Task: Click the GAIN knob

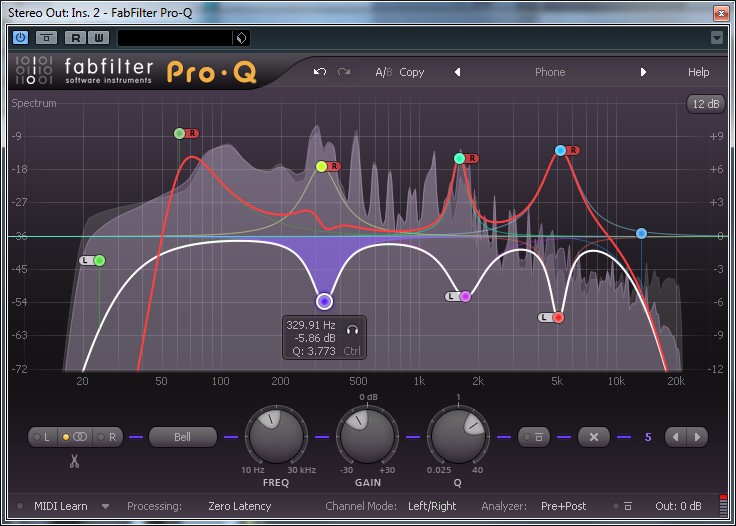Action: (367, 436)
